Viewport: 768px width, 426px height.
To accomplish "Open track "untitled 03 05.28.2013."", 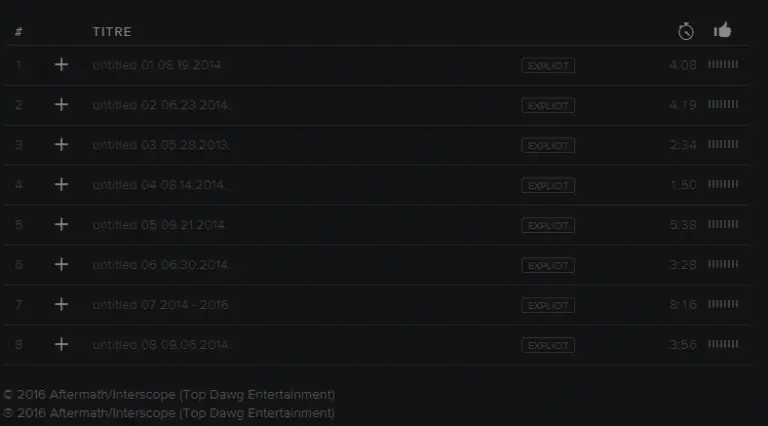I will click(161, 145).
